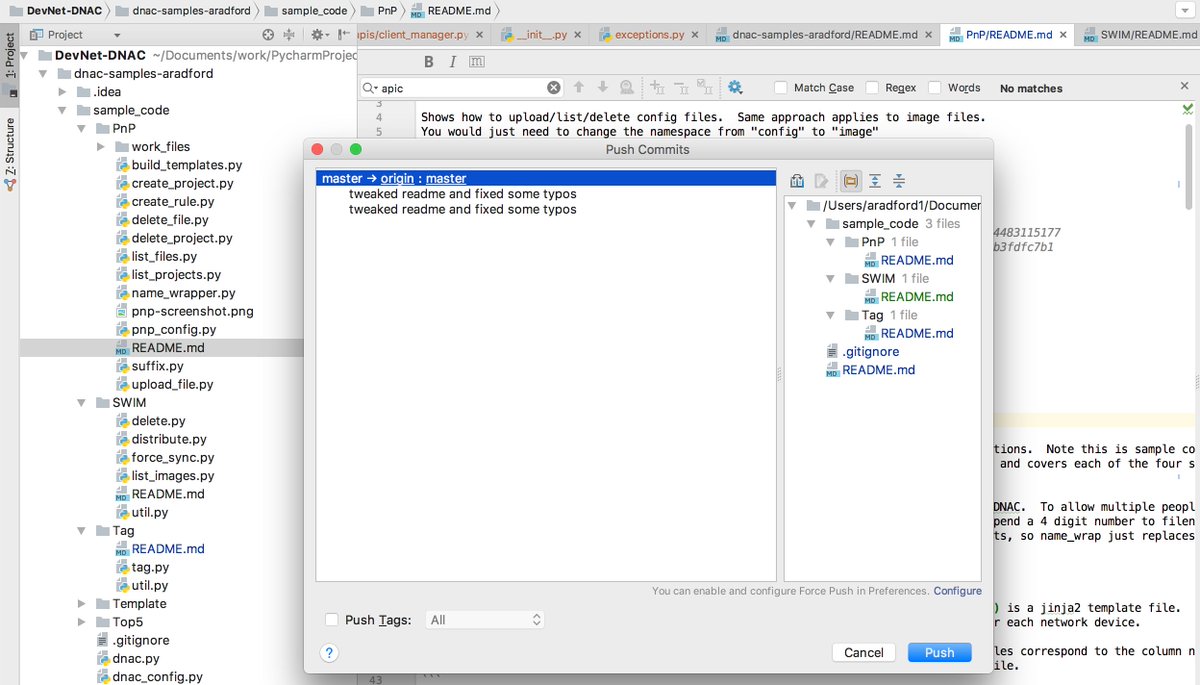Image resolution: width=1200 pixels, height=685 pixels.
Task: Click Unselect Occurrence icon in search bar
Action: (x=680, y=88)
